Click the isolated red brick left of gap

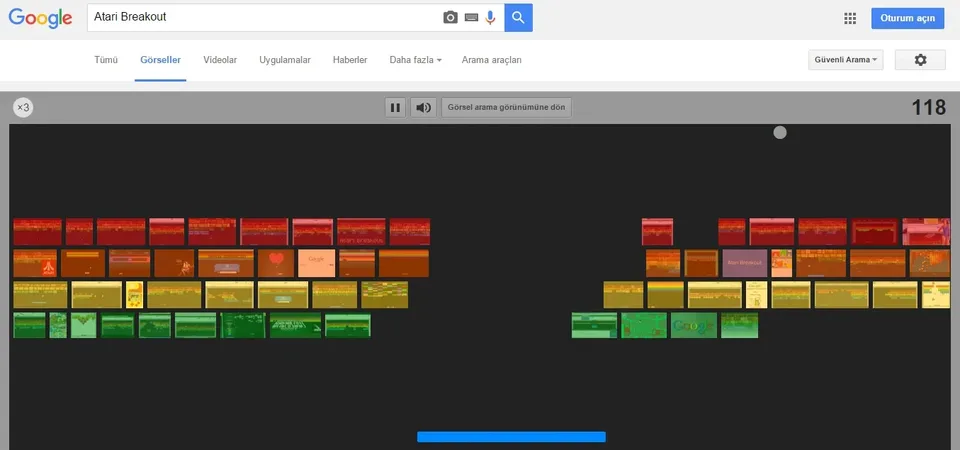658,231
